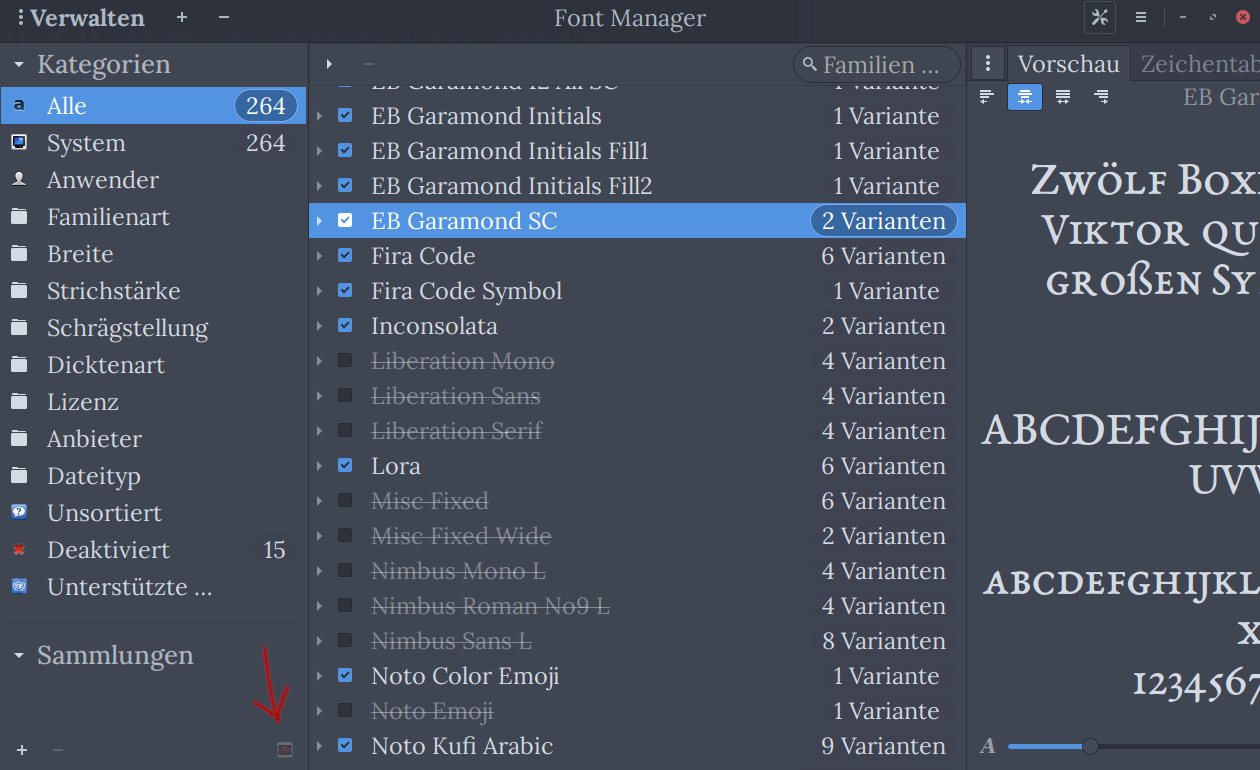This screenshot has height=770, width=1260.
Task: Click the red disabled-fonts filter icon below Sammlungen
Action: pos(283,748)
